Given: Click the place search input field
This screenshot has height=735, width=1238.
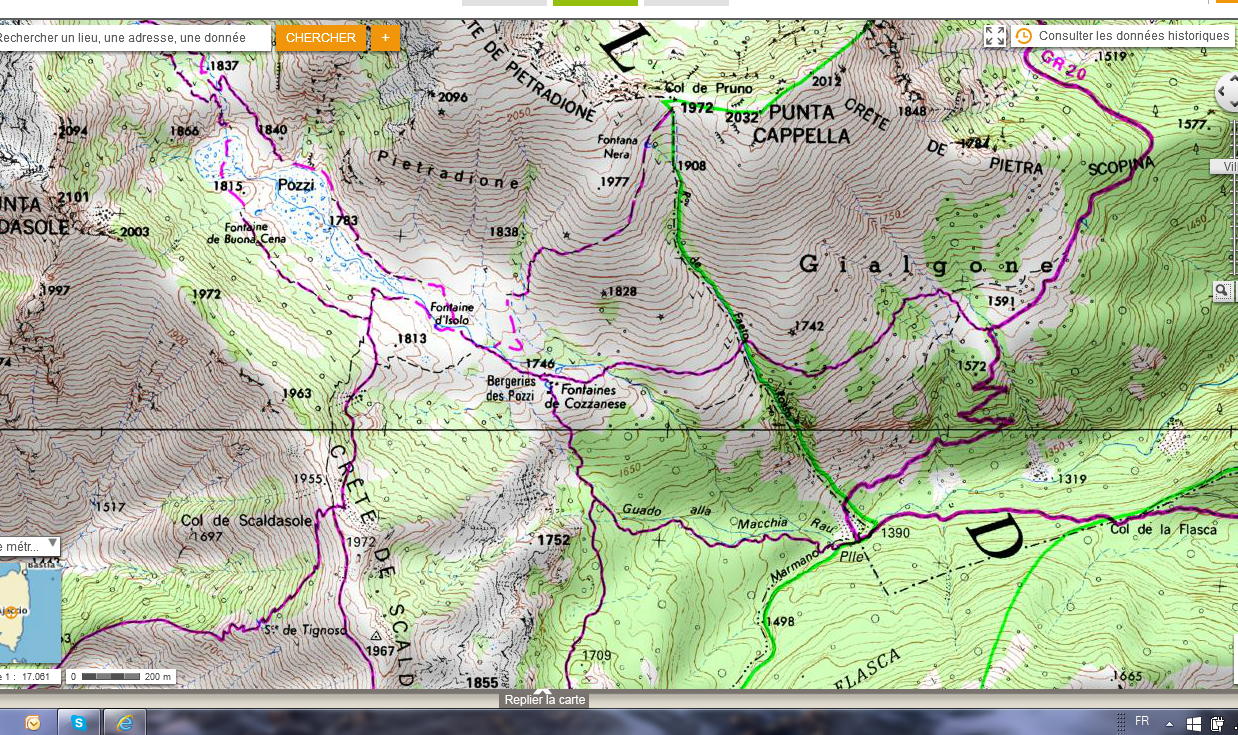Looking at the screenshot, I should click(134, 38).
